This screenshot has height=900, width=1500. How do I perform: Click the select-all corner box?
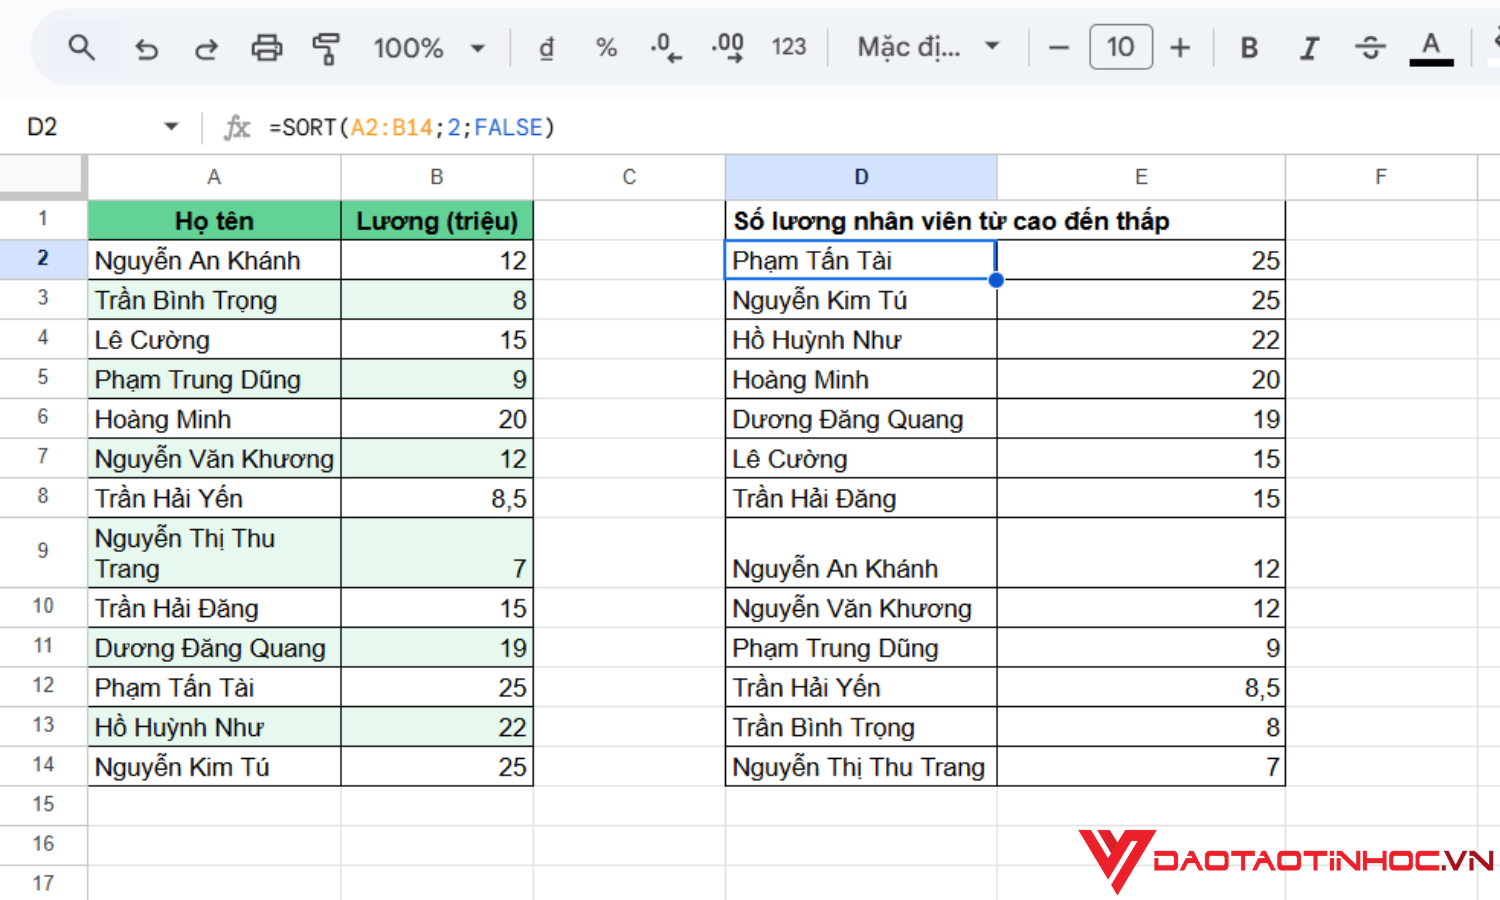(x=43, y=177)
